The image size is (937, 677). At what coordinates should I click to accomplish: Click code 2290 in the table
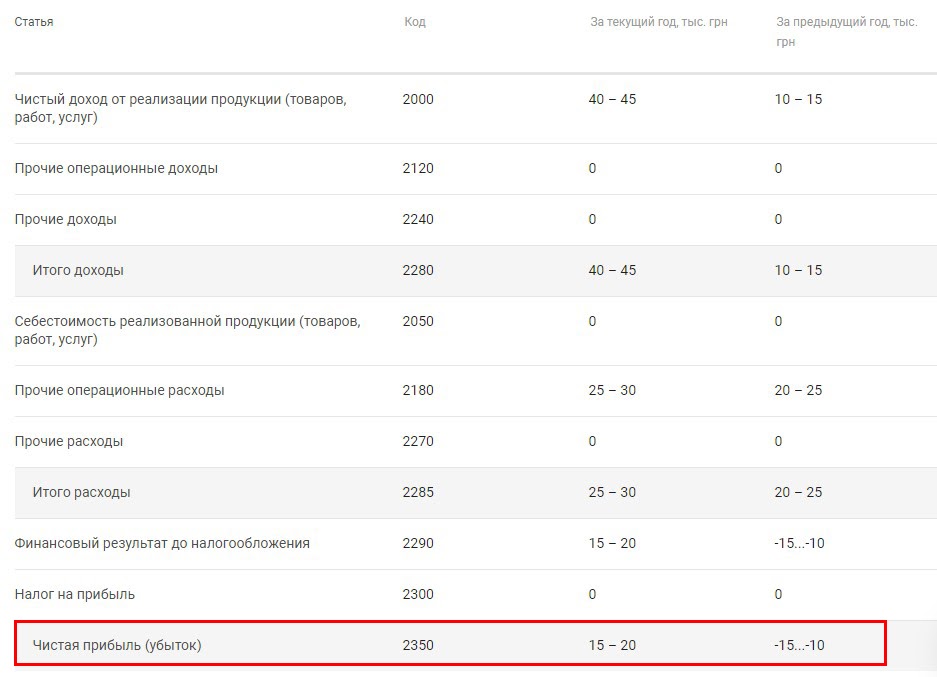pos(418,543)
